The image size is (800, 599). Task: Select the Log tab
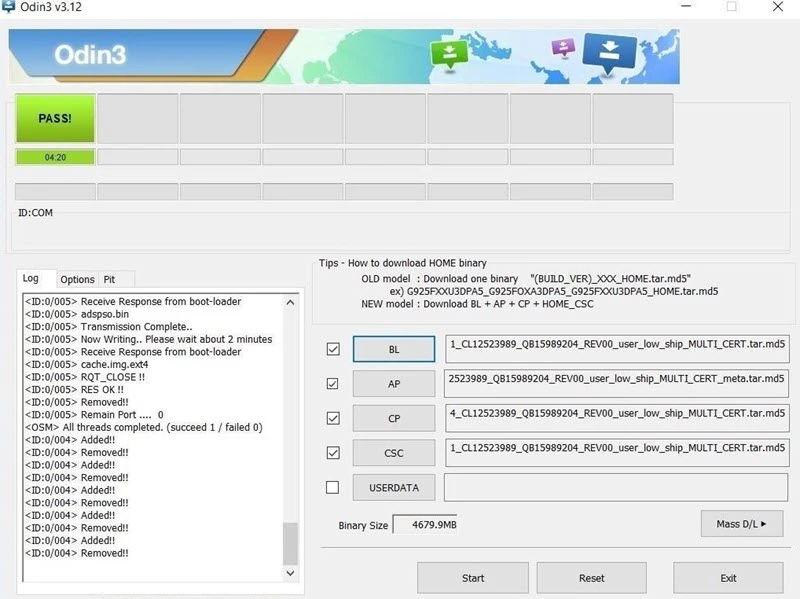31,279
